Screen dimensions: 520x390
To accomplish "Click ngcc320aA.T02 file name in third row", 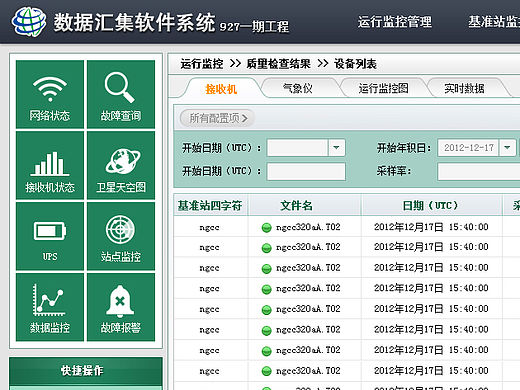I will pyautogui.click(x=308, y=268).
